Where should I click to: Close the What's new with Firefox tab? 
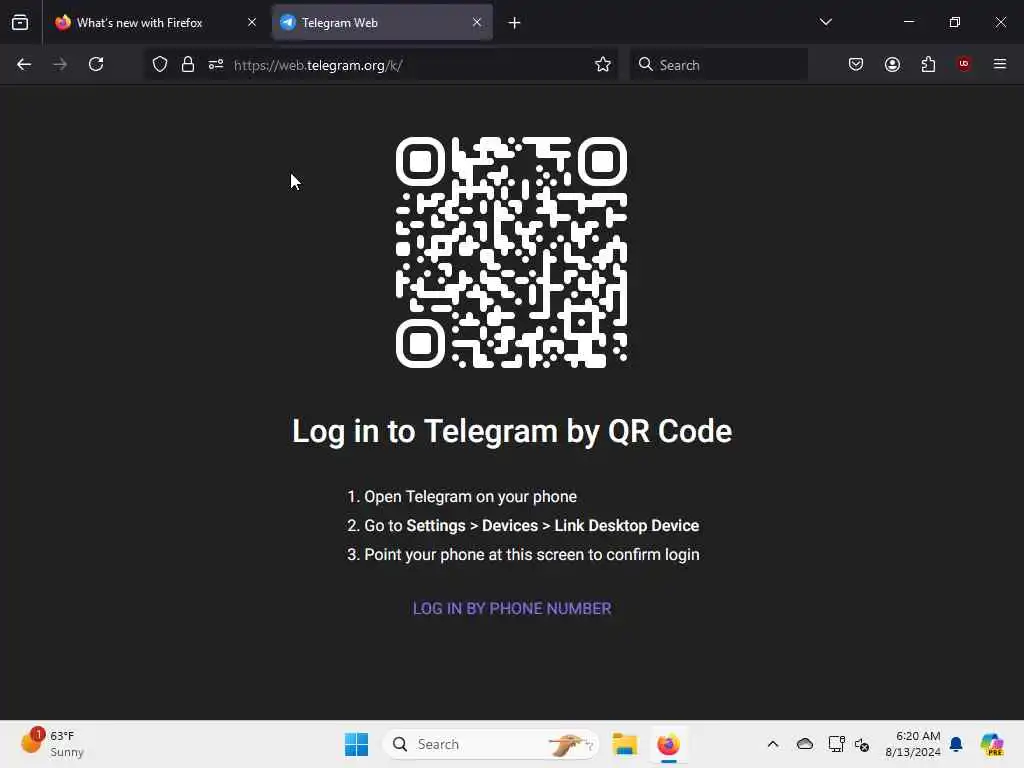pyautogui.click(x=251, y=23)
